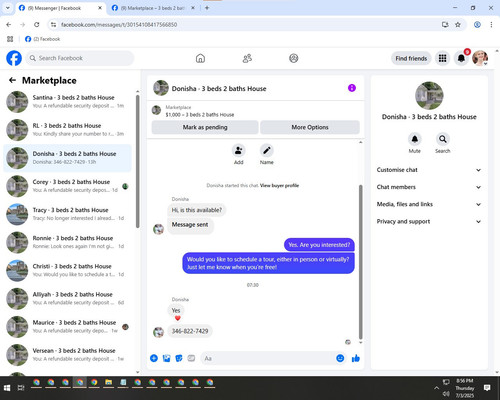This screenshot has width=500, height=400.
Task: Open the Santina conversation
Action: point(67,102)
